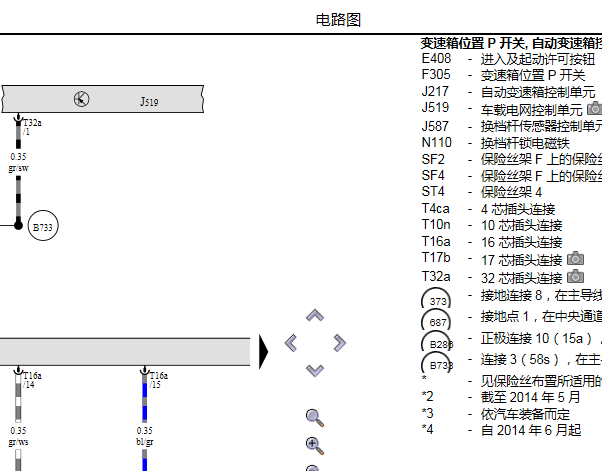Open camera photo for J519 车载电网控制单元
This screenshot has width=602, height=471.
594,109
